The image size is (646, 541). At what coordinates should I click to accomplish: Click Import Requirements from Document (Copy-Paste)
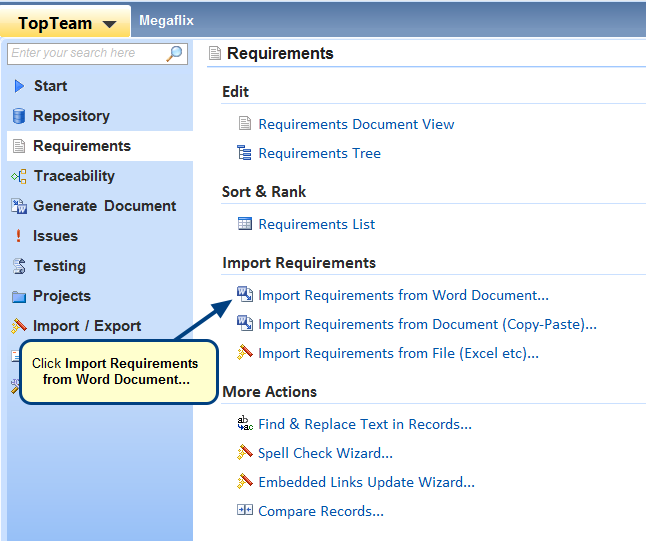(x=427, y=324)
